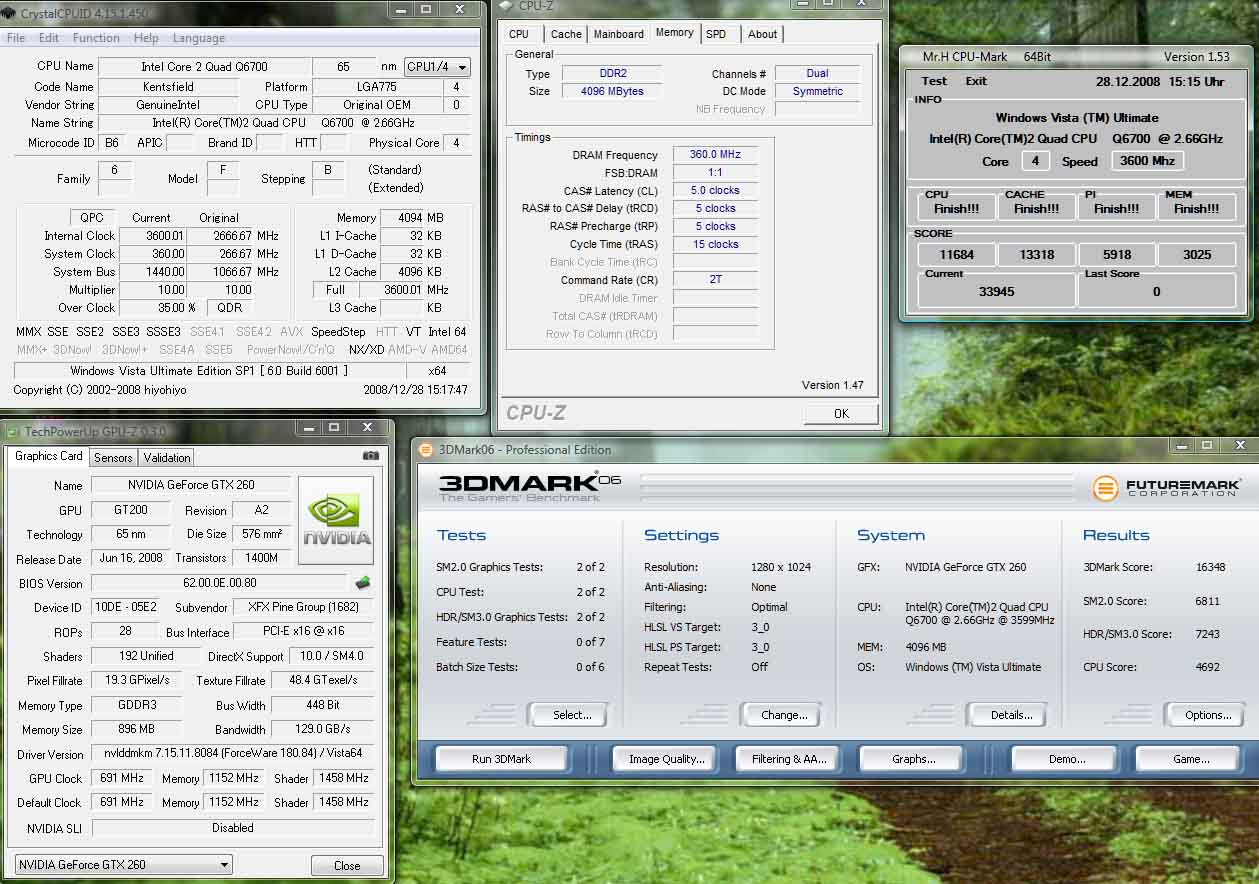
Task: Click the GPU-Z title bar icon
Action: 12,431
